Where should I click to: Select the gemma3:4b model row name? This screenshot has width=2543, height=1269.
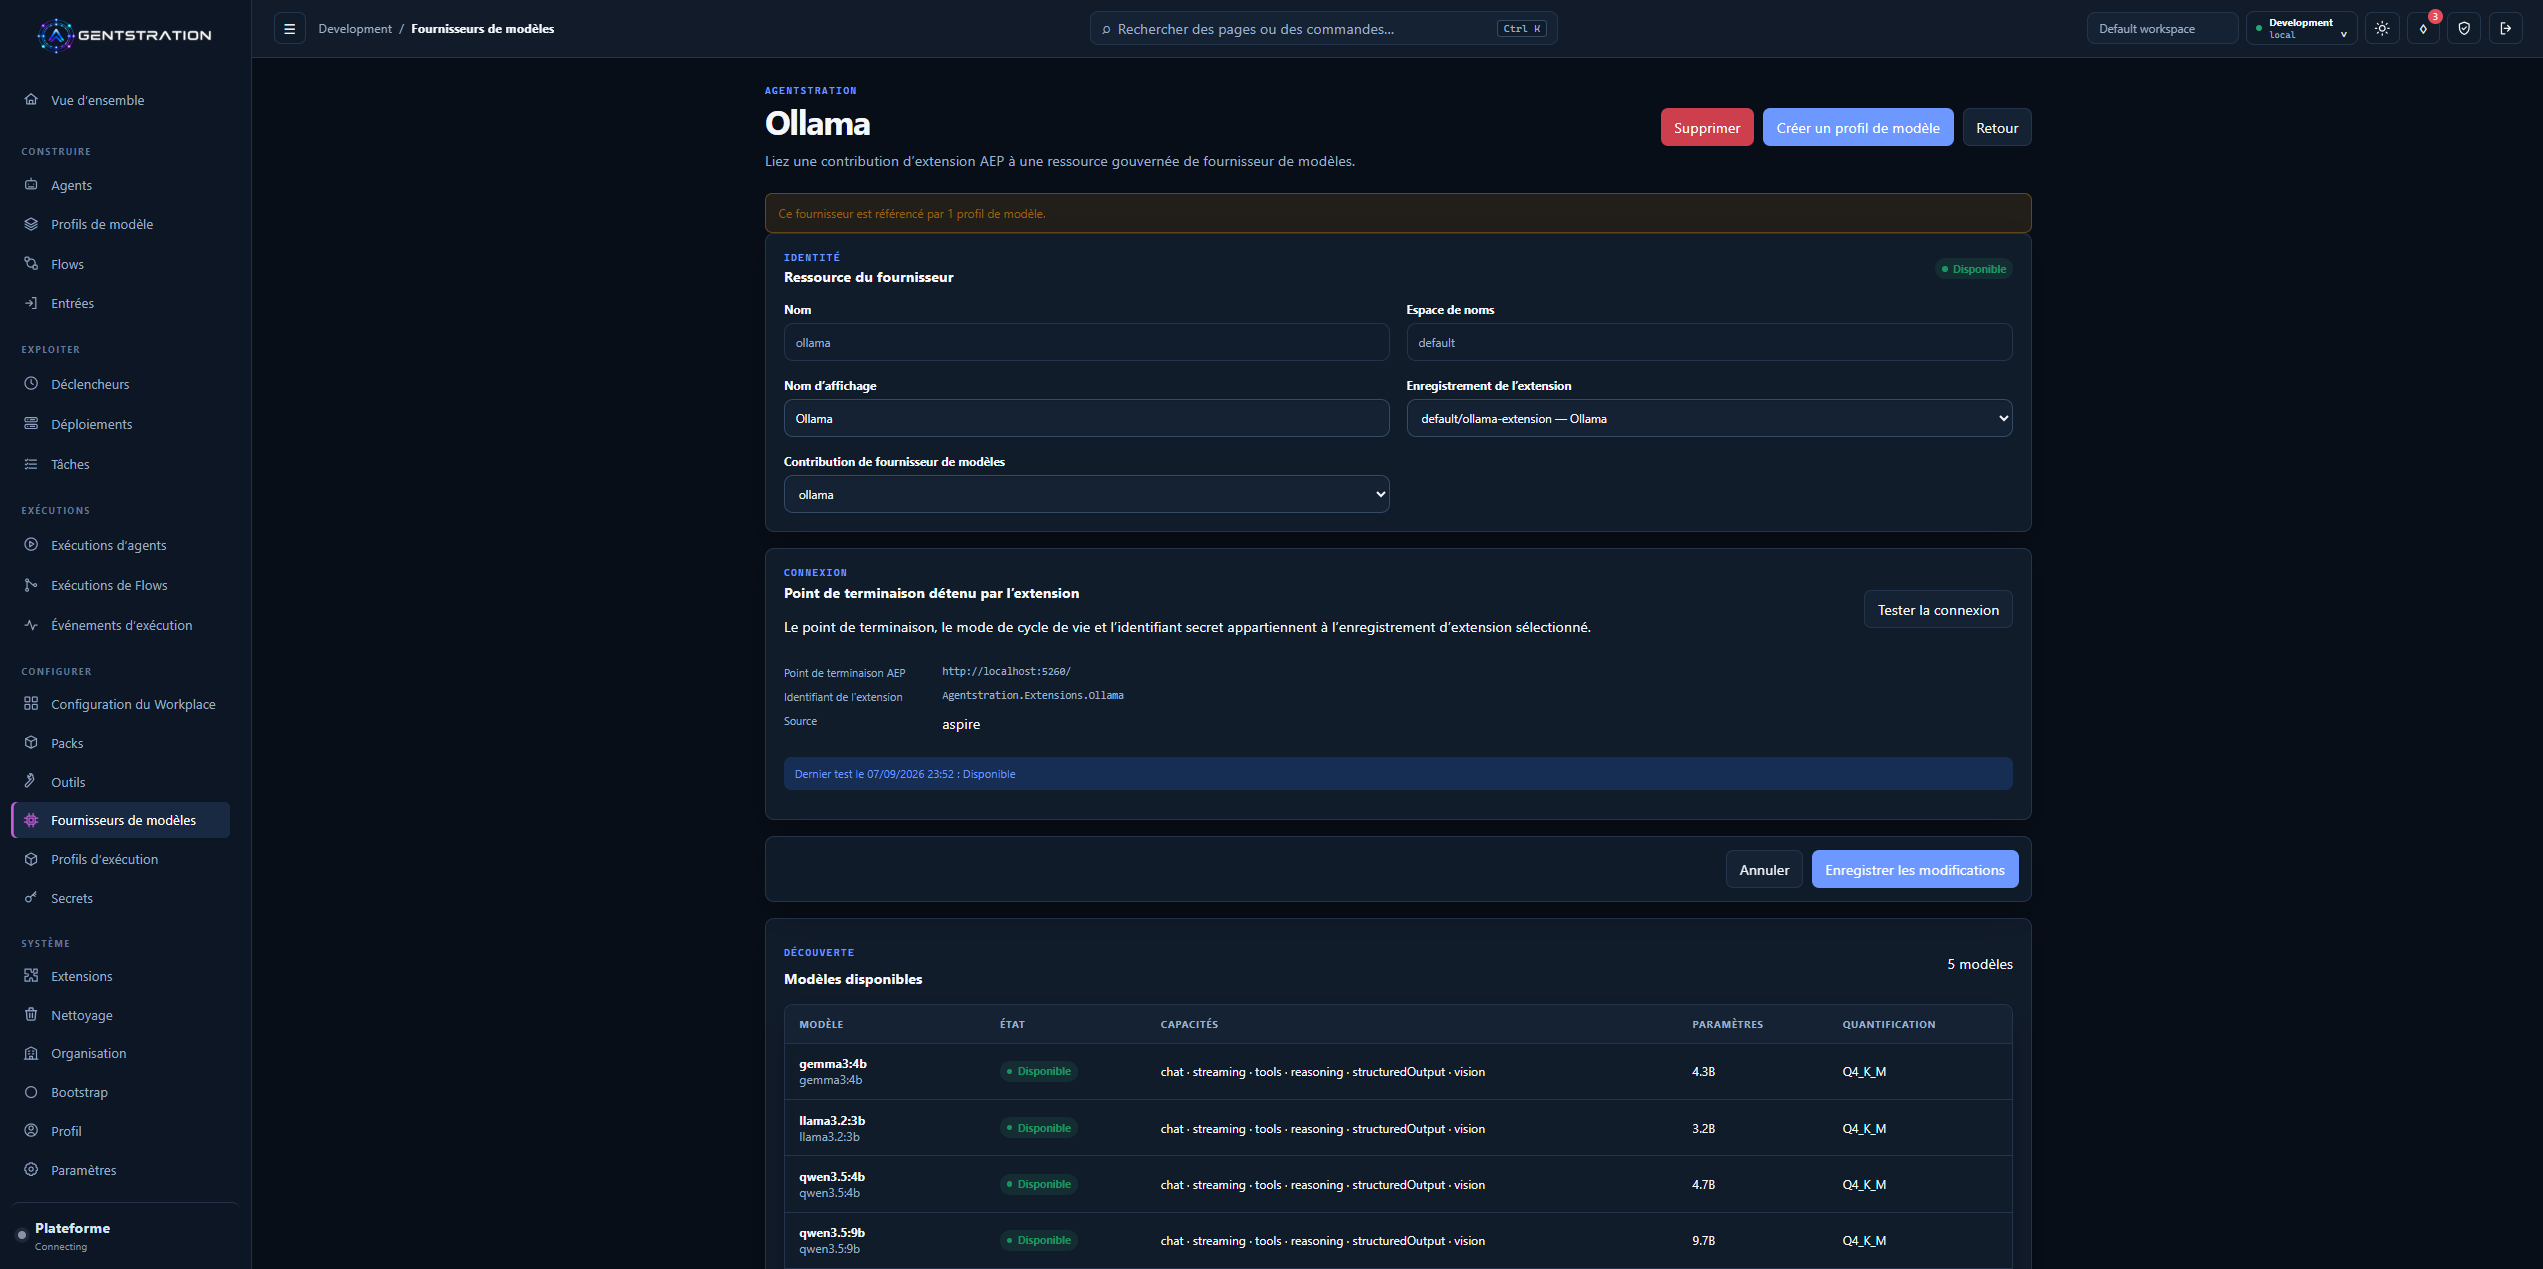coord(833,1064)
